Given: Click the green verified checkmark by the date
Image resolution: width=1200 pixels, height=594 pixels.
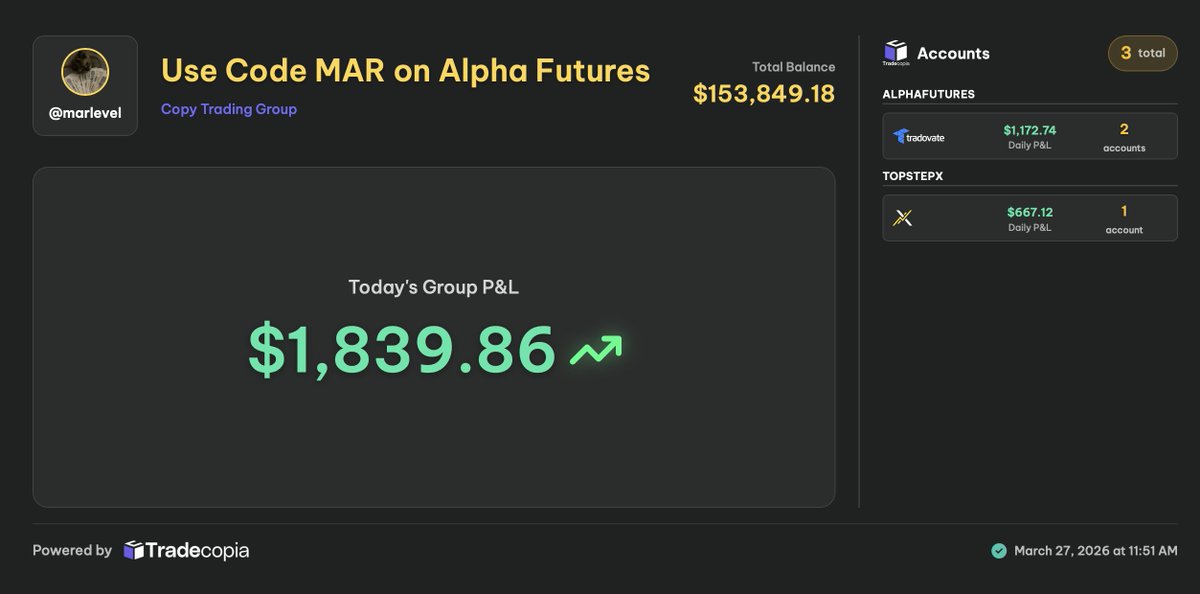Looking at the screenshot, I should (998, 551).
